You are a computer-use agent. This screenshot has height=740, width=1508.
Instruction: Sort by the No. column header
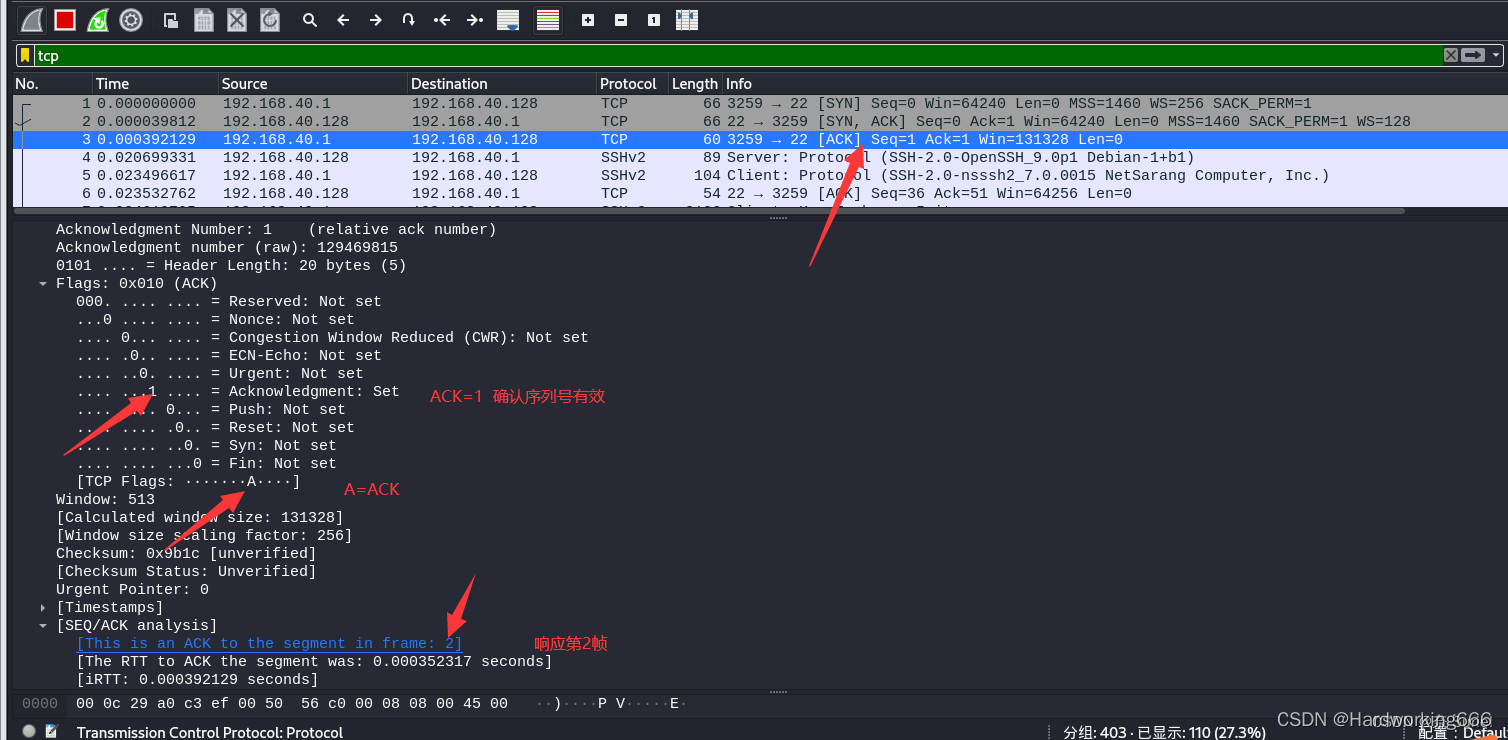point(53,84)
